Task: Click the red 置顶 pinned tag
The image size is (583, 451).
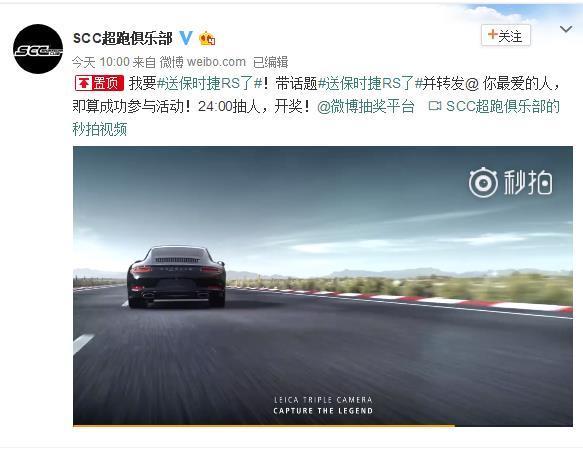Action: tap(99, 83)
